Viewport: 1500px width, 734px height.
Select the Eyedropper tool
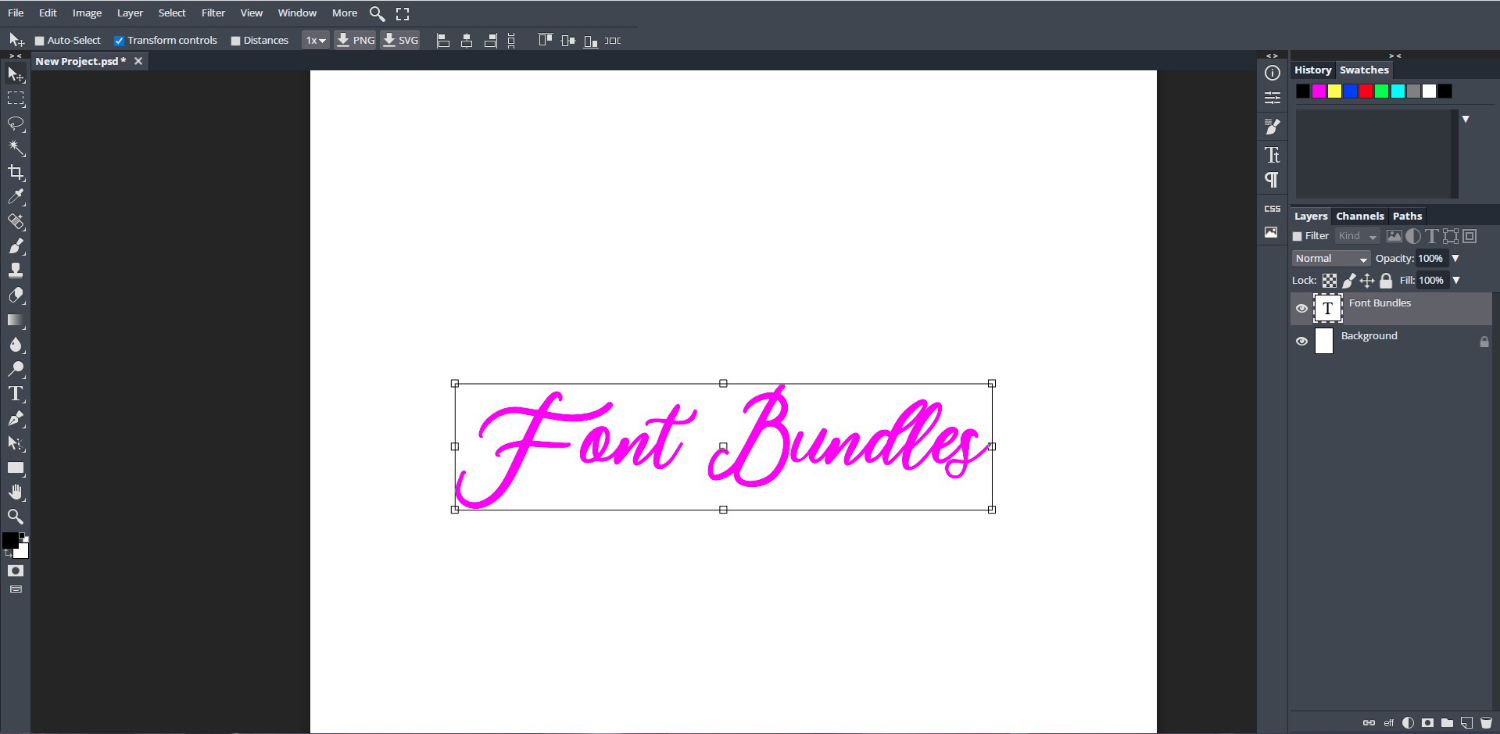(x=16, y=197)
